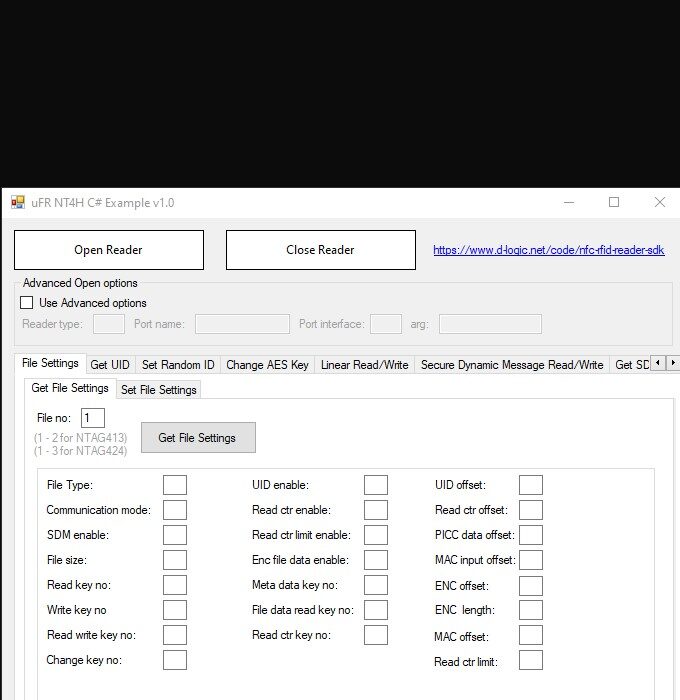Enable Use Advanced options checkbox
The height and width of the screenshot is (700, 680).
click(26, 303)
